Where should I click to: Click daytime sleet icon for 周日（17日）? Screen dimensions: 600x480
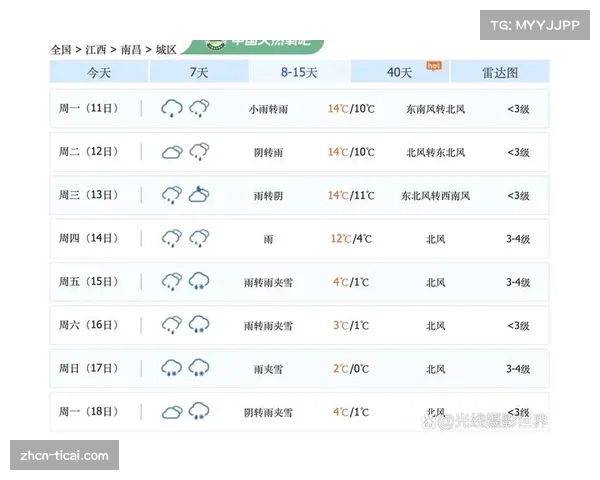tap(172, 367)
